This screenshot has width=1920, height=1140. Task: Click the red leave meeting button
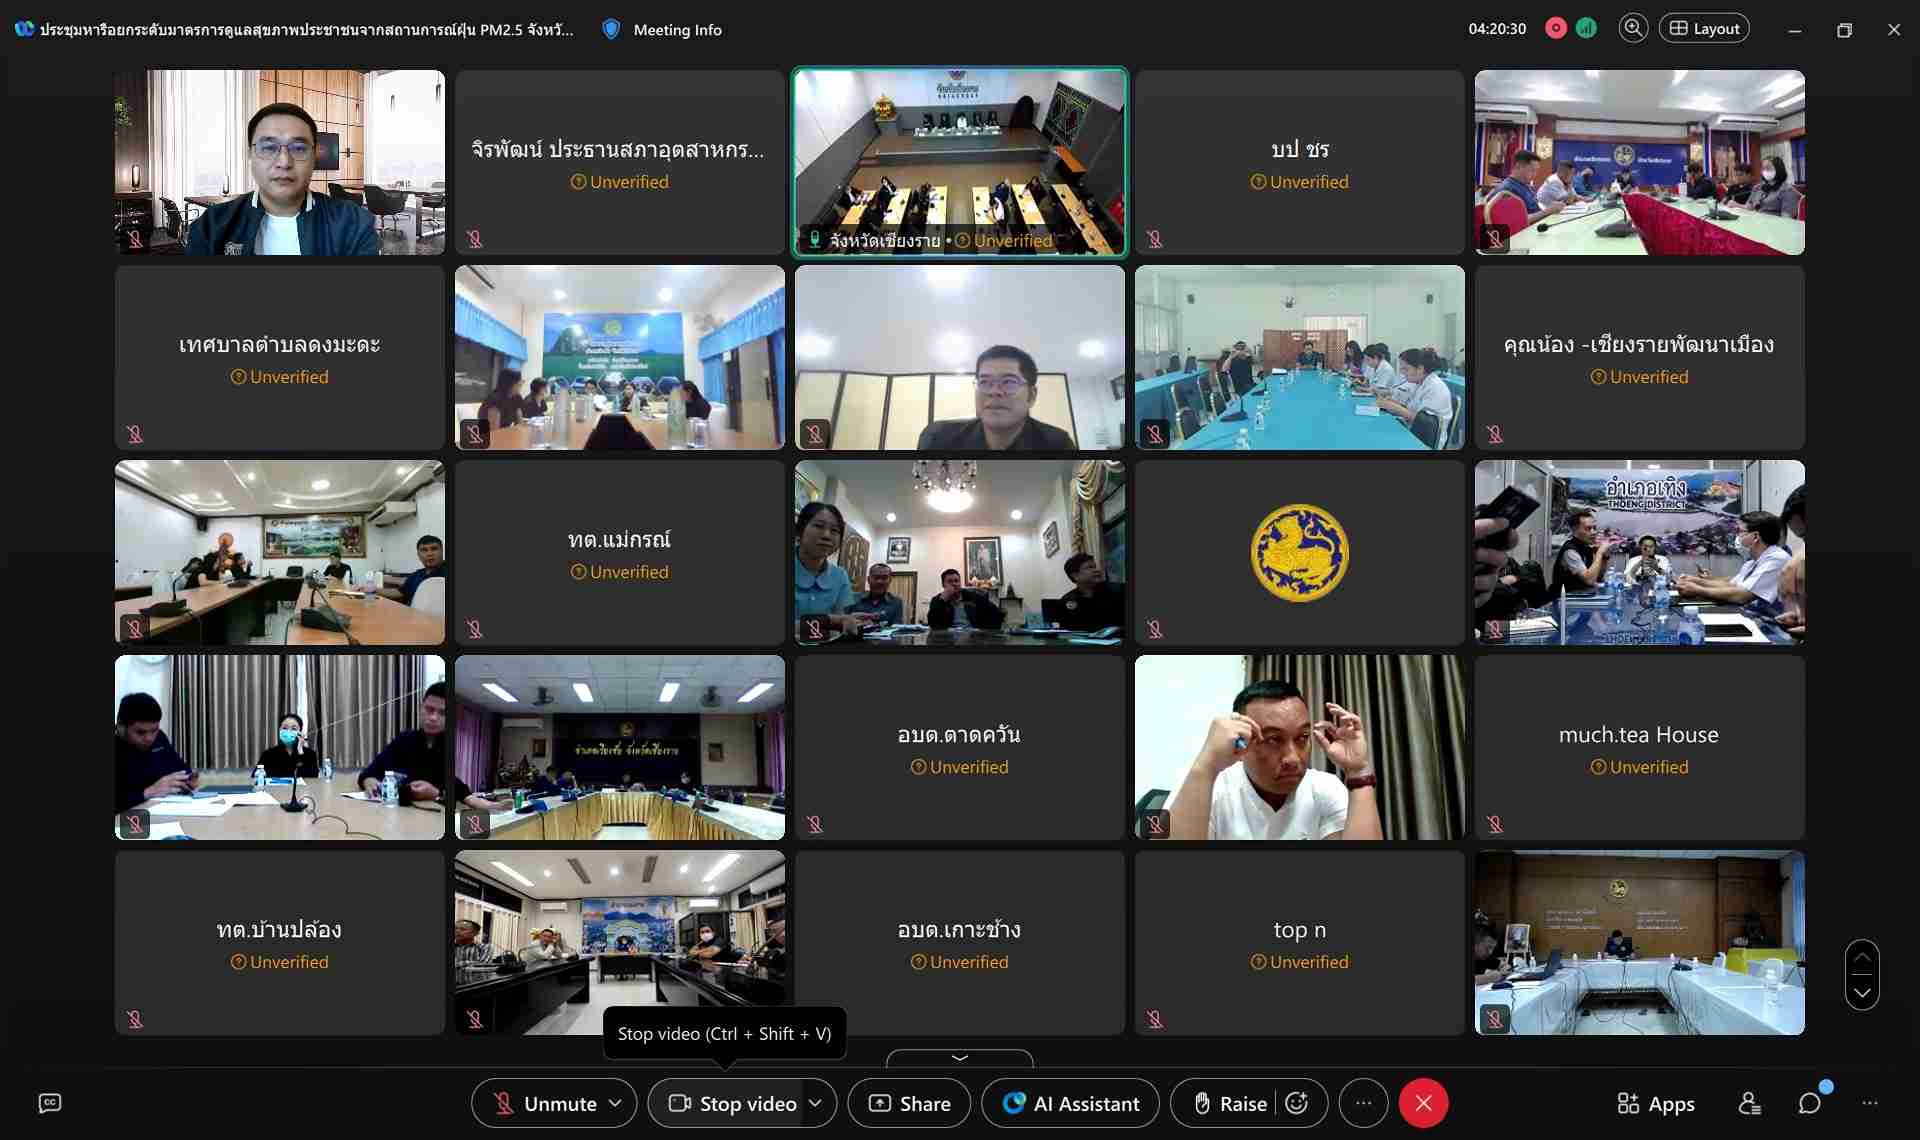pyautogui.click(x=1423, y=1103)
